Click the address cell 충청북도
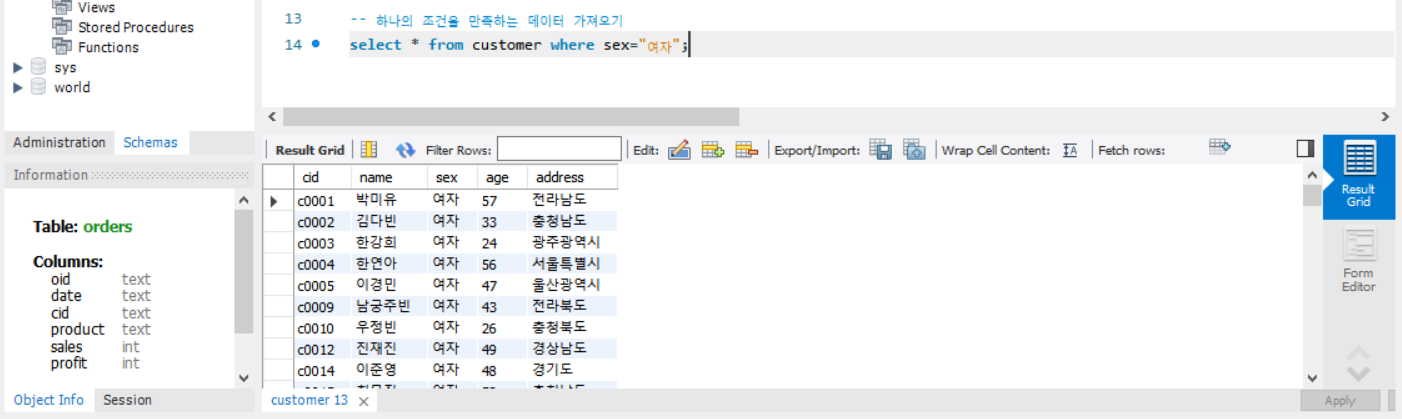Screen dimensions: 1402x419 [x=571, y=327]
